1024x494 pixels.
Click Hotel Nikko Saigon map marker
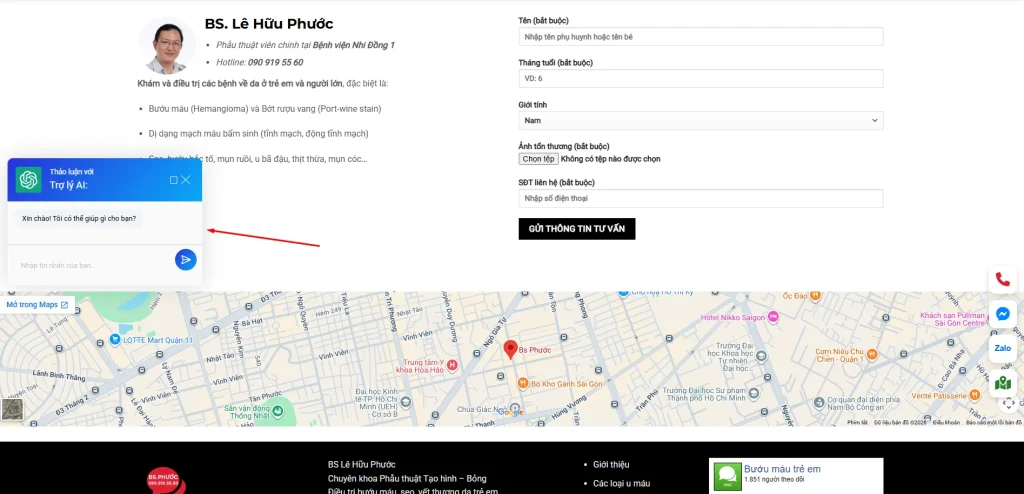(x=774, y=317)
